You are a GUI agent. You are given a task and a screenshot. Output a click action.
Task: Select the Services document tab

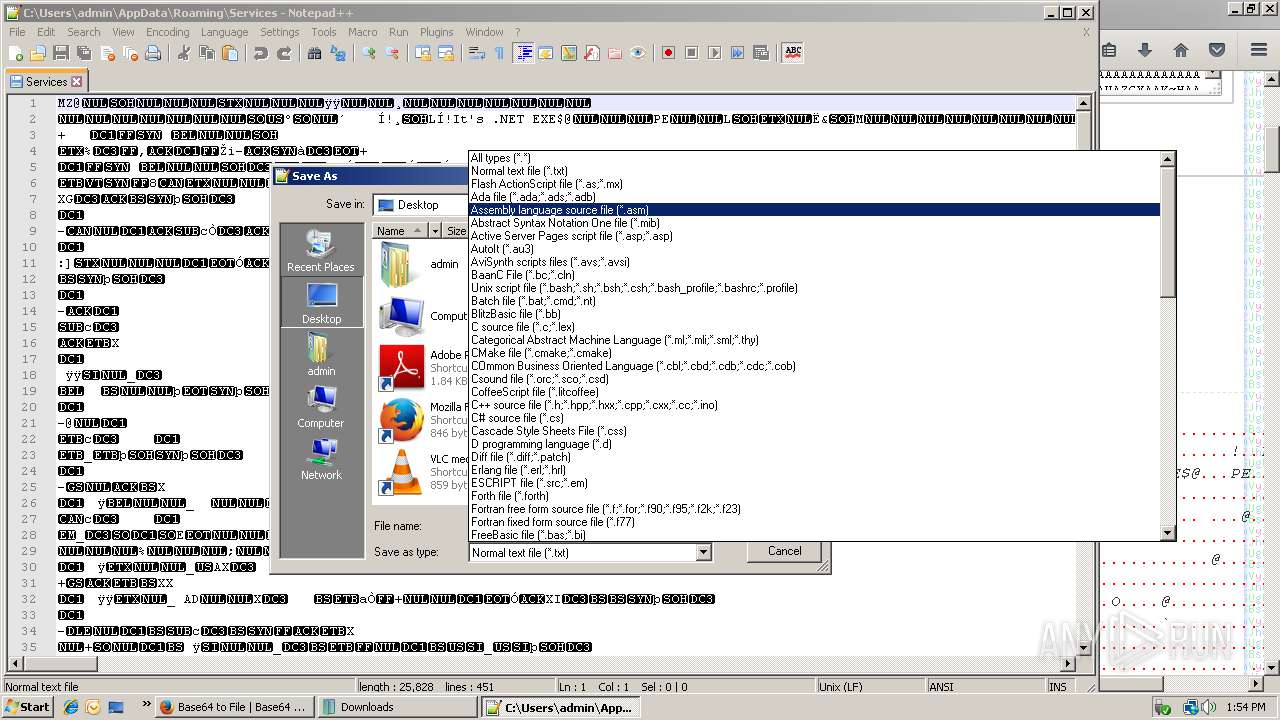point(46,82)
